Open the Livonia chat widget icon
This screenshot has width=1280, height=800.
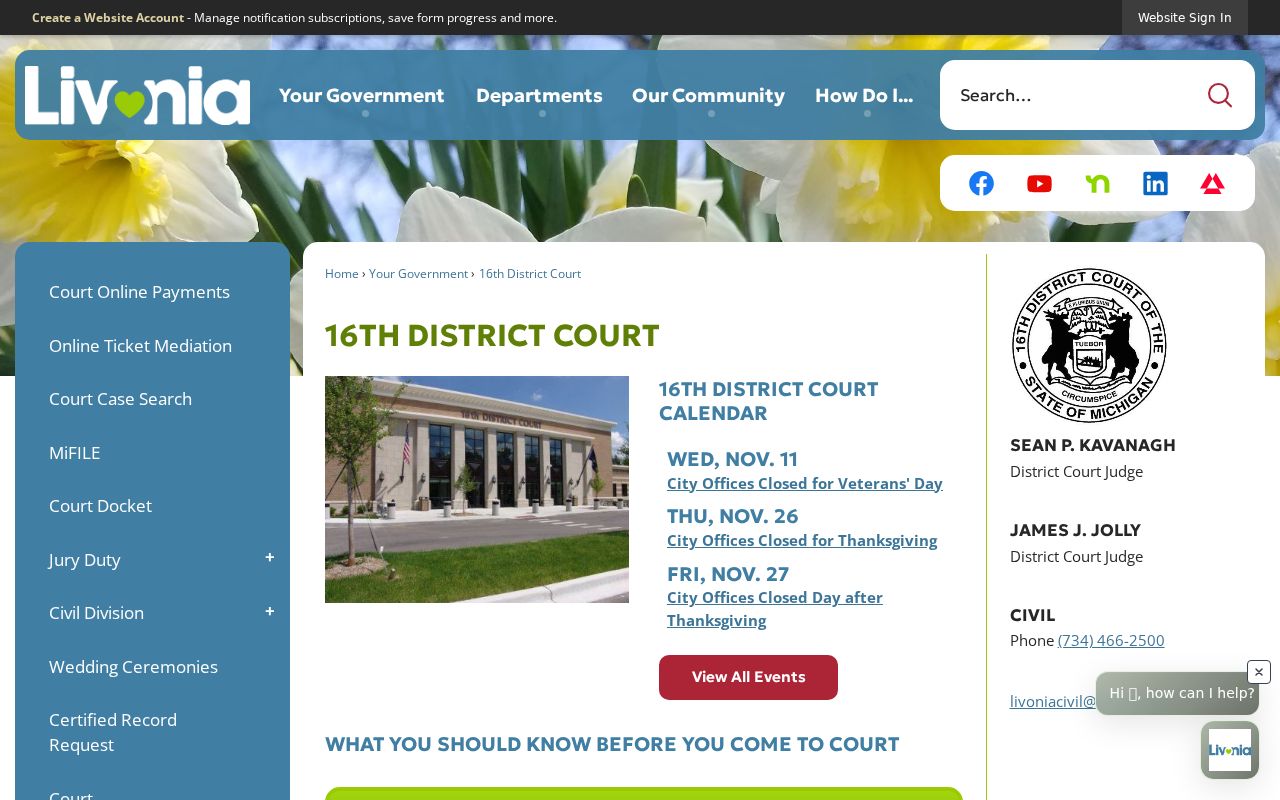1230,750
